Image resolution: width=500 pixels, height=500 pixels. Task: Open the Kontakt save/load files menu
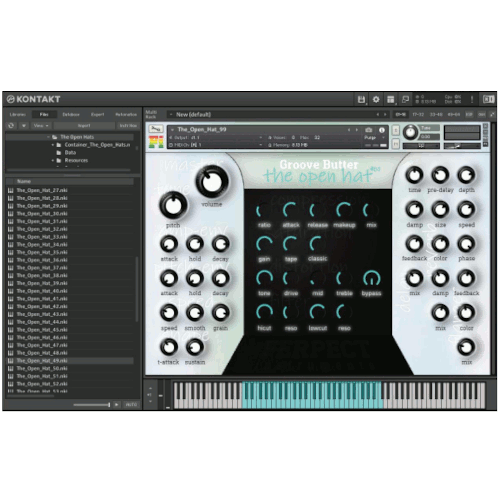pyautogui.click(x=361, y=99)
